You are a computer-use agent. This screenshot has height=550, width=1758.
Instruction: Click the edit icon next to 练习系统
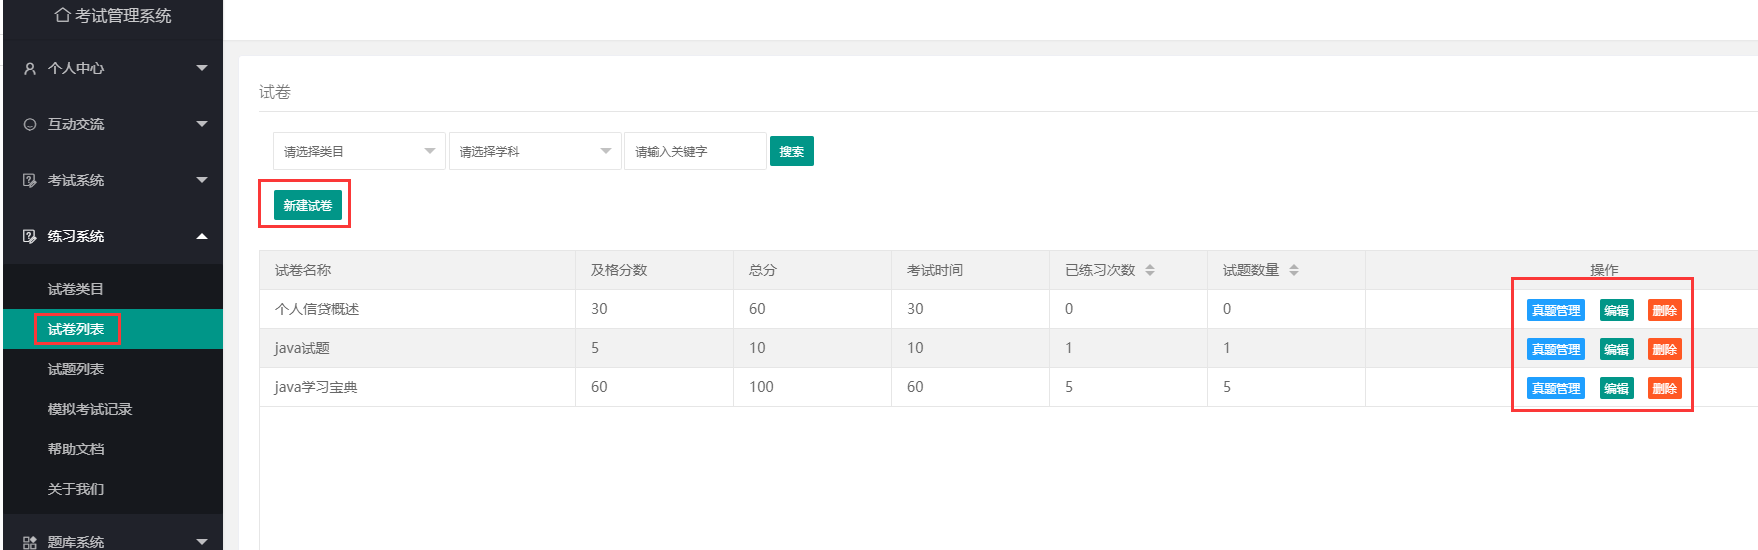(x=30, y=236)
